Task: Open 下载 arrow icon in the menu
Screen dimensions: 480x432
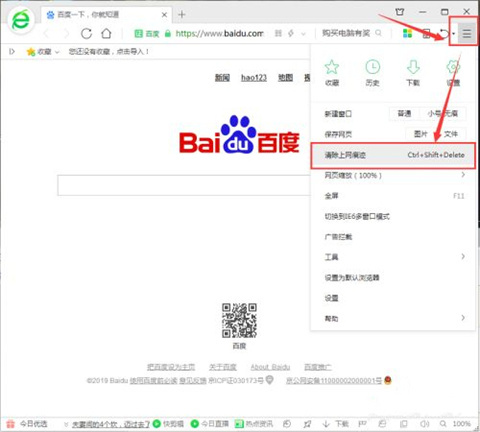Action: (413, 73)
